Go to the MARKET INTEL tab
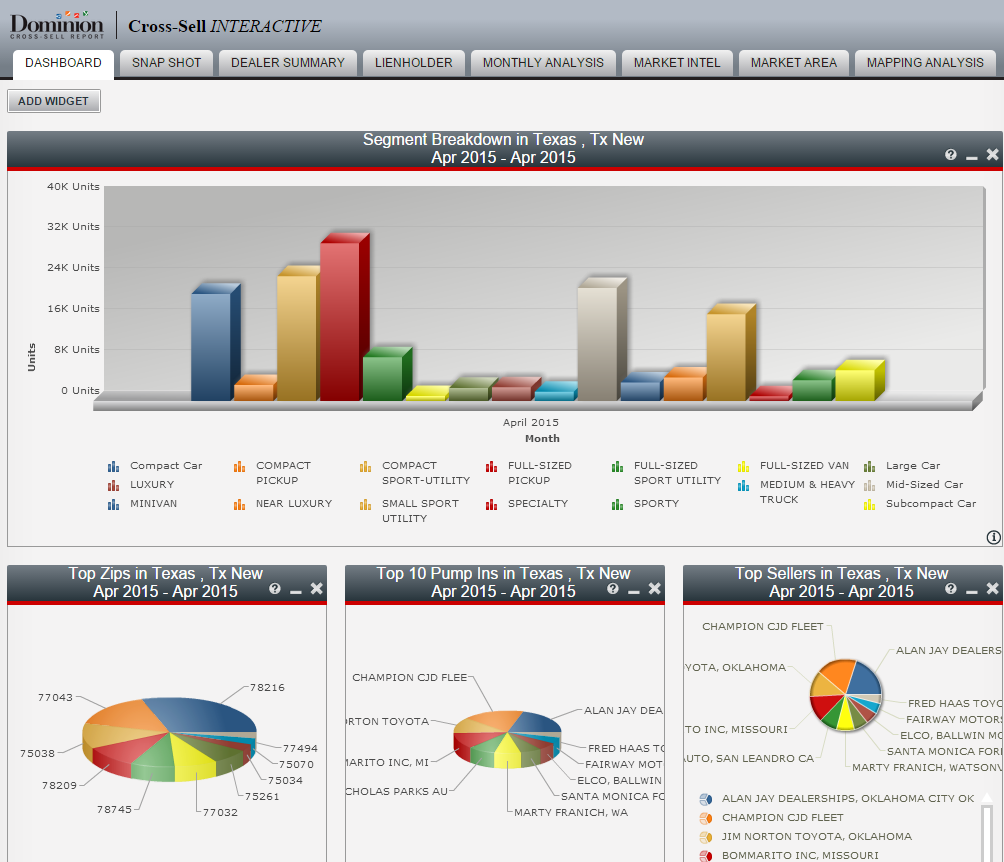The width and height of the screenshot is (1004, 862). (x=677, y=63)
